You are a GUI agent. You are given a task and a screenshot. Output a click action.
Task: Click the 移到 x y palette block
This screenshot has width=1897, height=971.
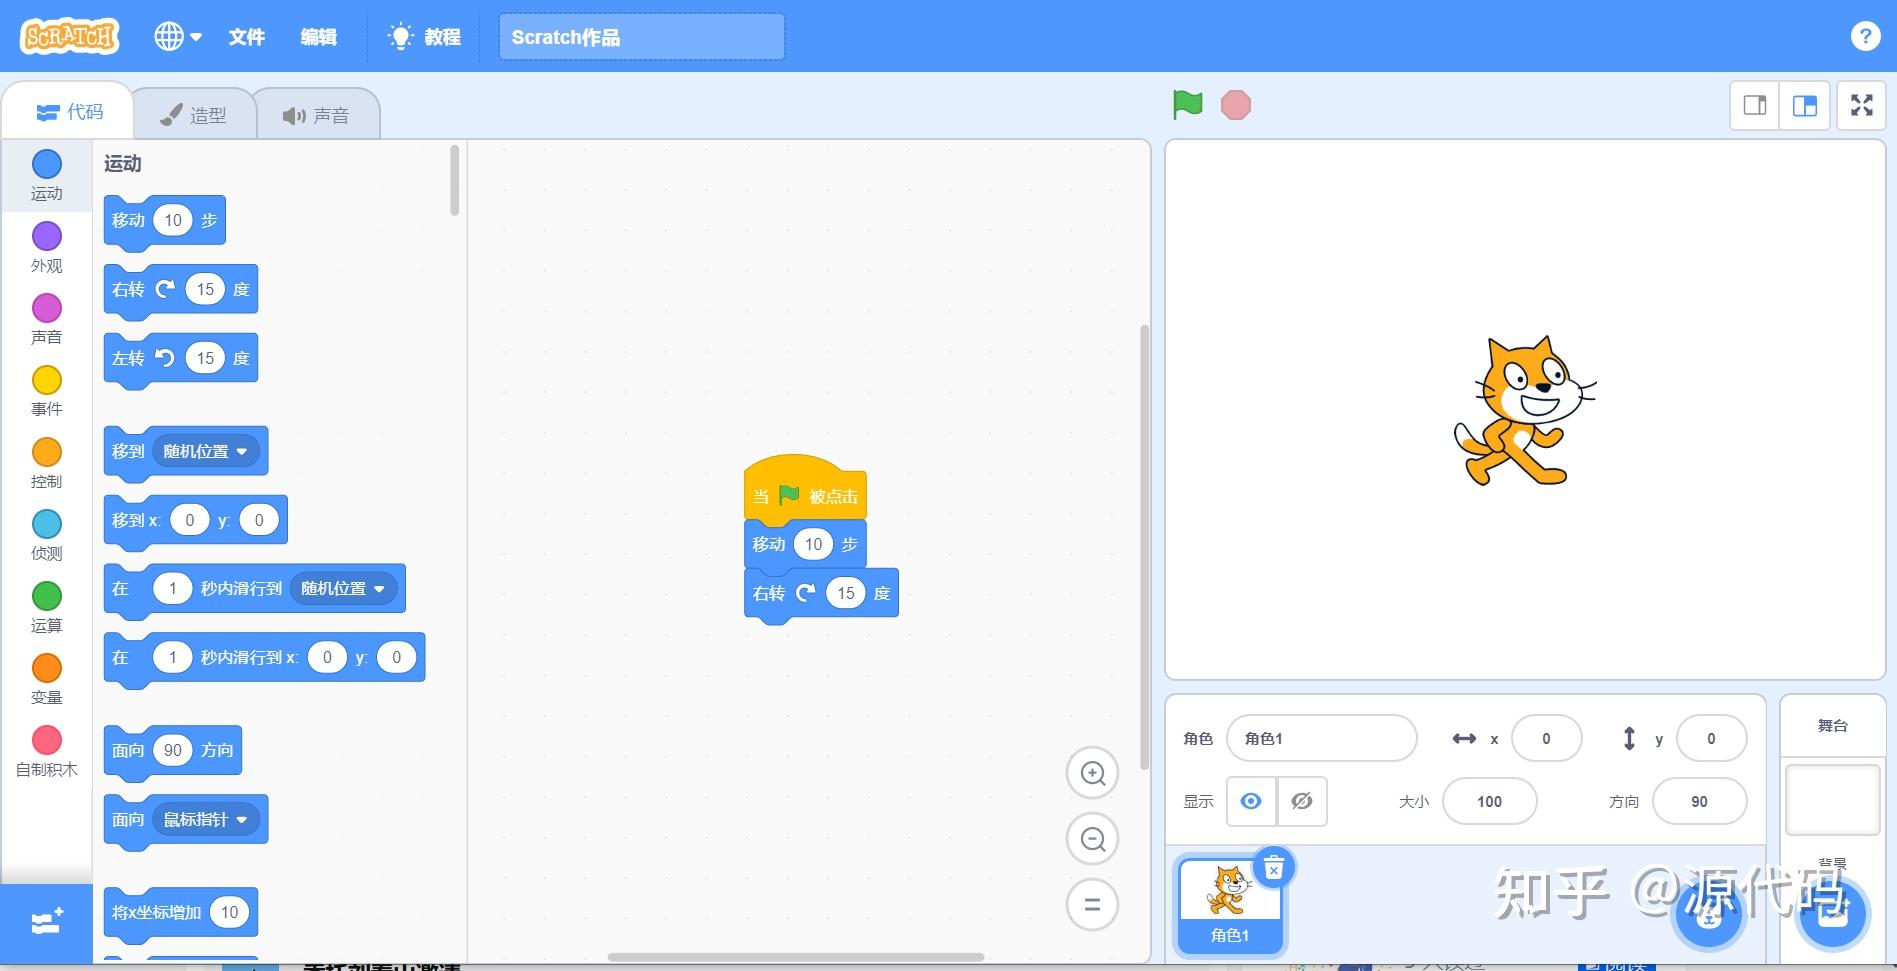[x=195, y=521]
